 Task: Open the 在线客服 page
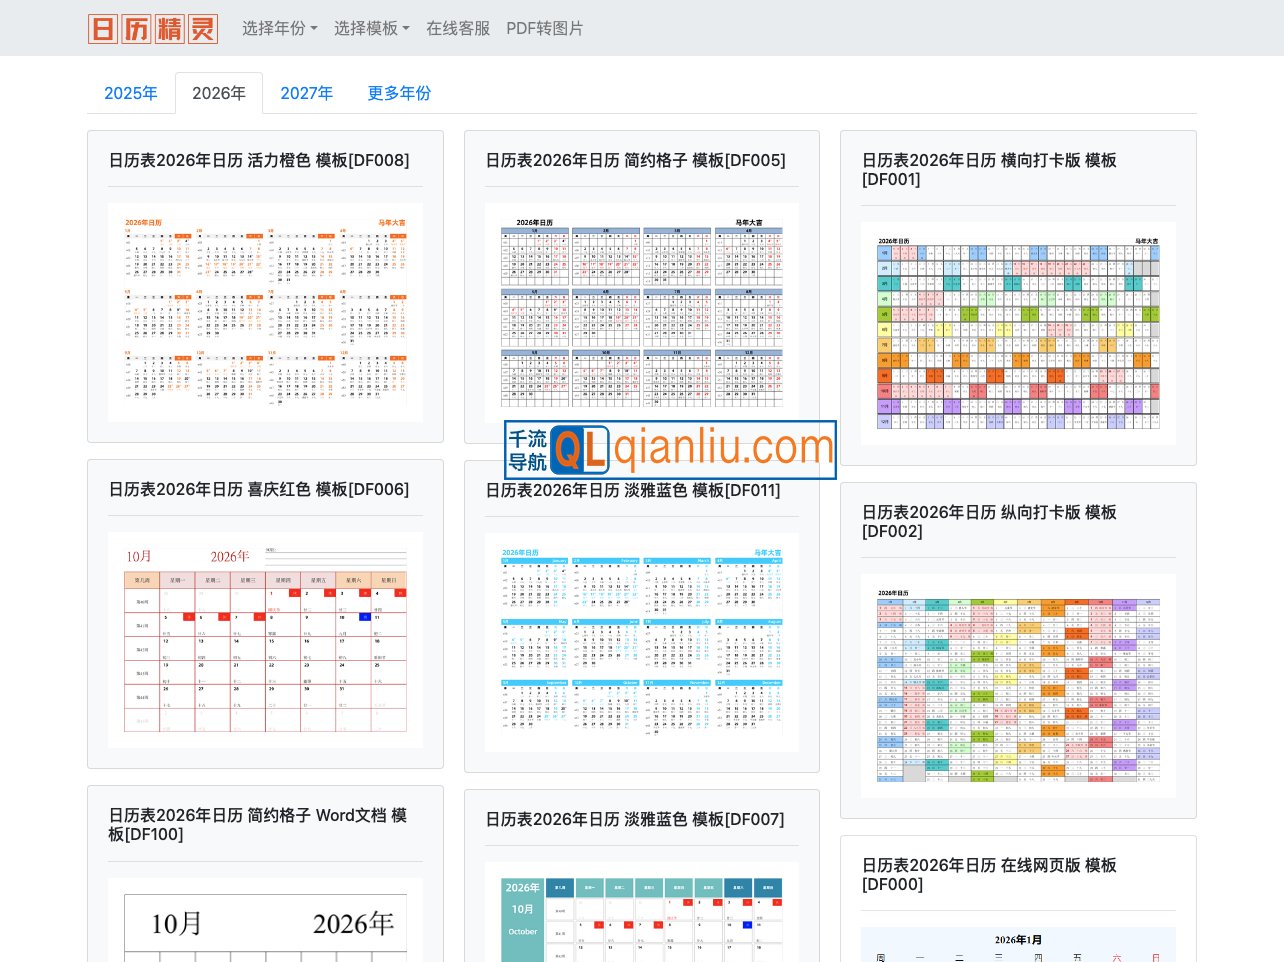point(458,28)
